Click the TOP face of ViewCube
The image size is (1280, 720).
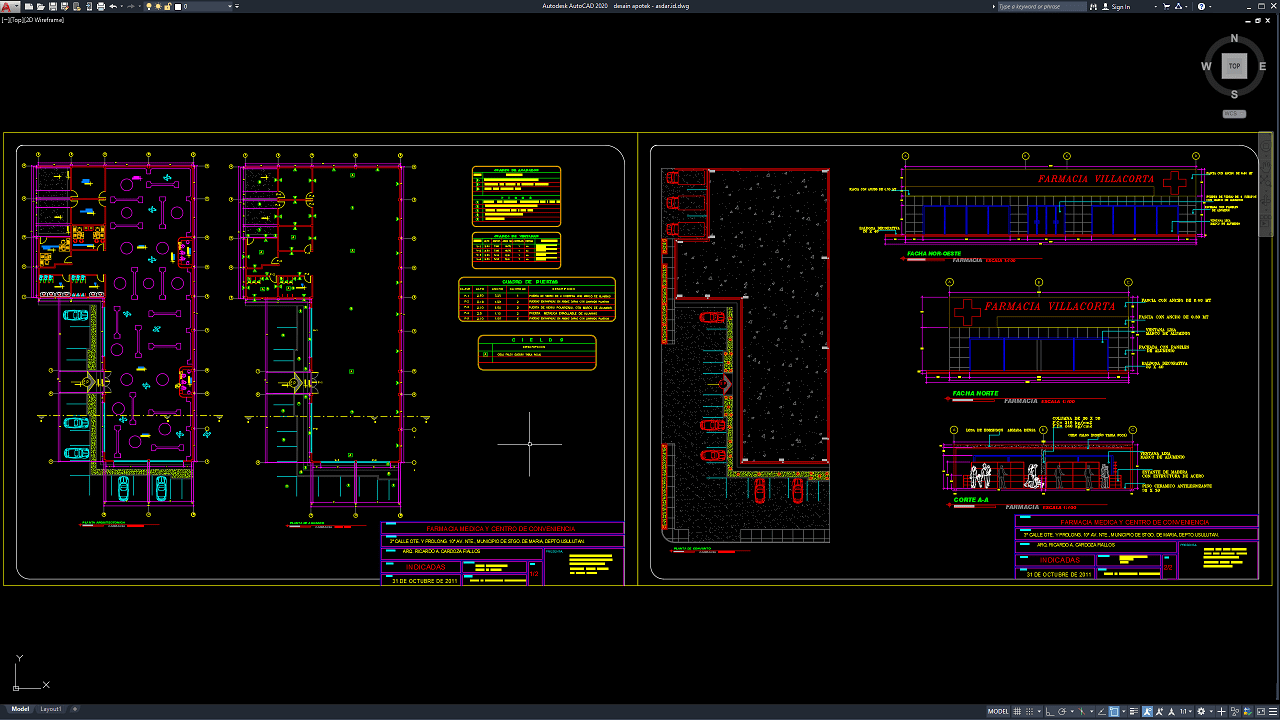tap(1234, 66)
